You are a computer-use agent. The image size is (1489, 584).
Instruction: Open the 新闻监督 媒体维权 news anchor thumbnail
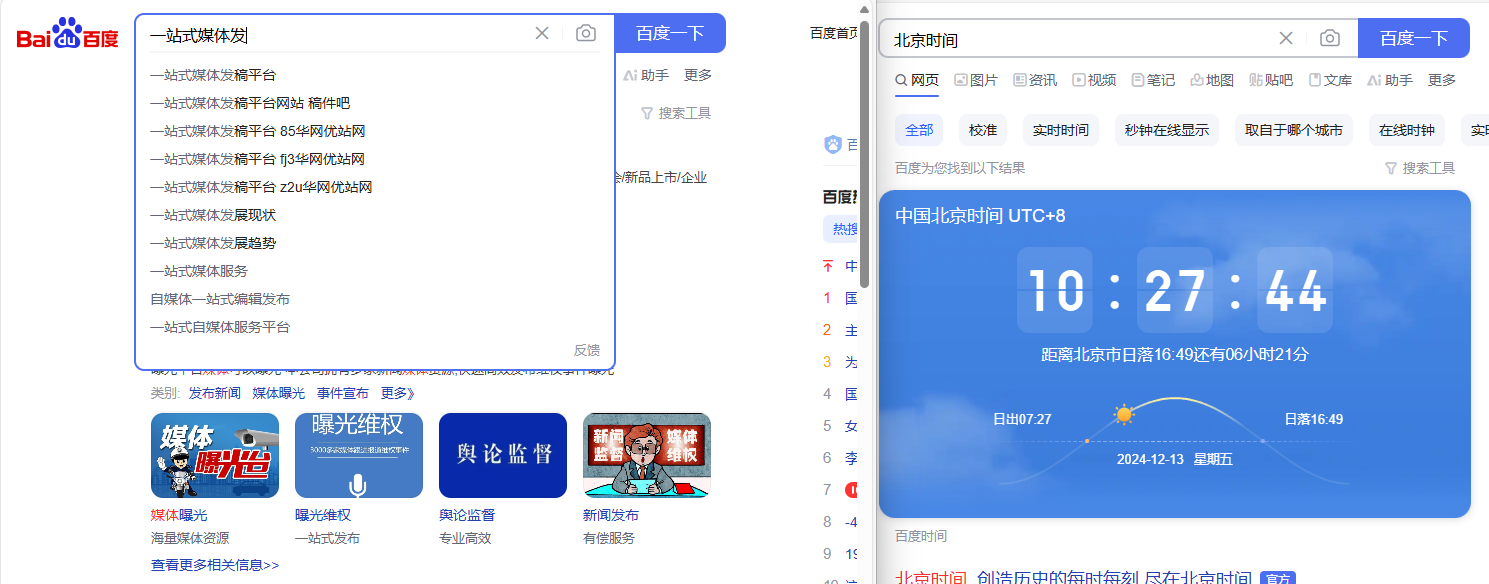(647, 455)
